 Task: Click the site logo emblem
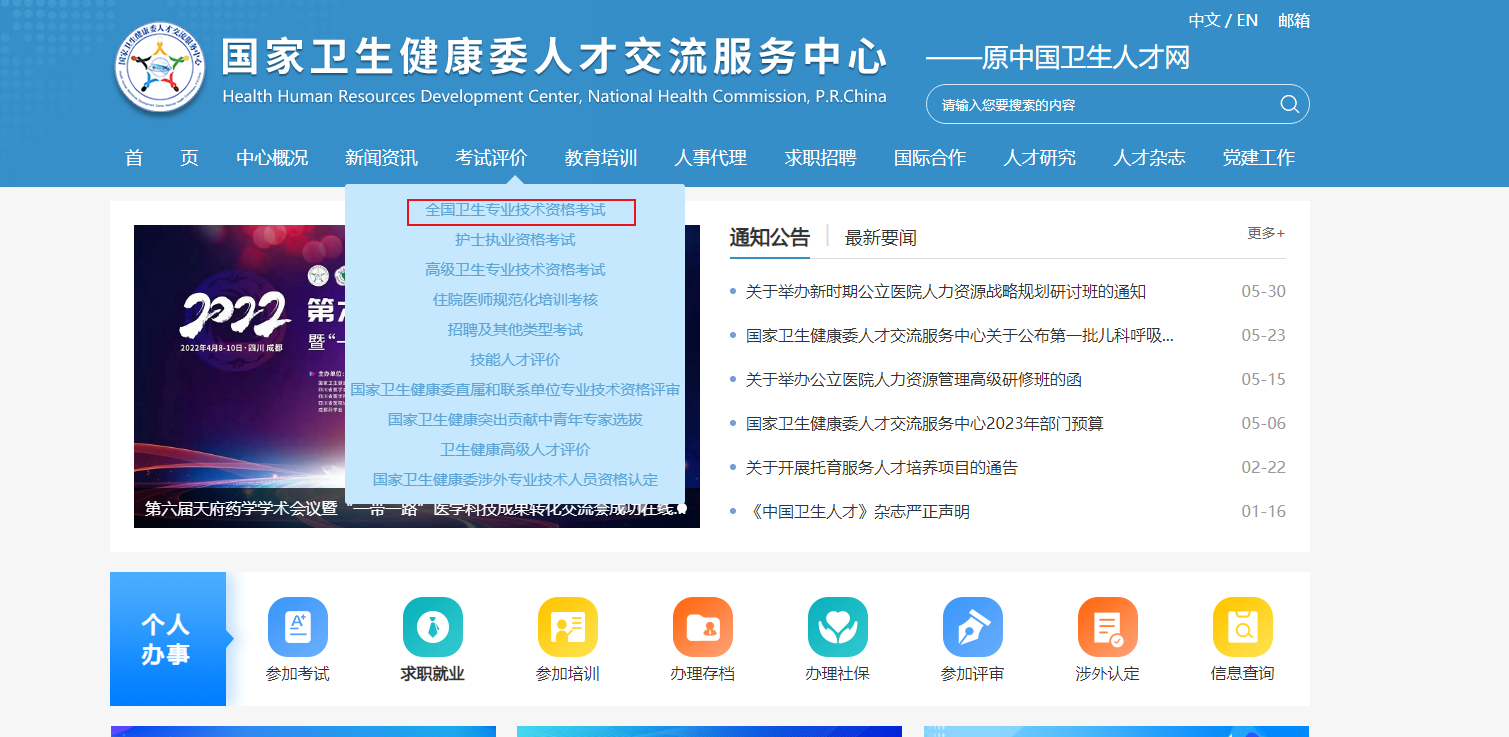[x=160, y=70]
